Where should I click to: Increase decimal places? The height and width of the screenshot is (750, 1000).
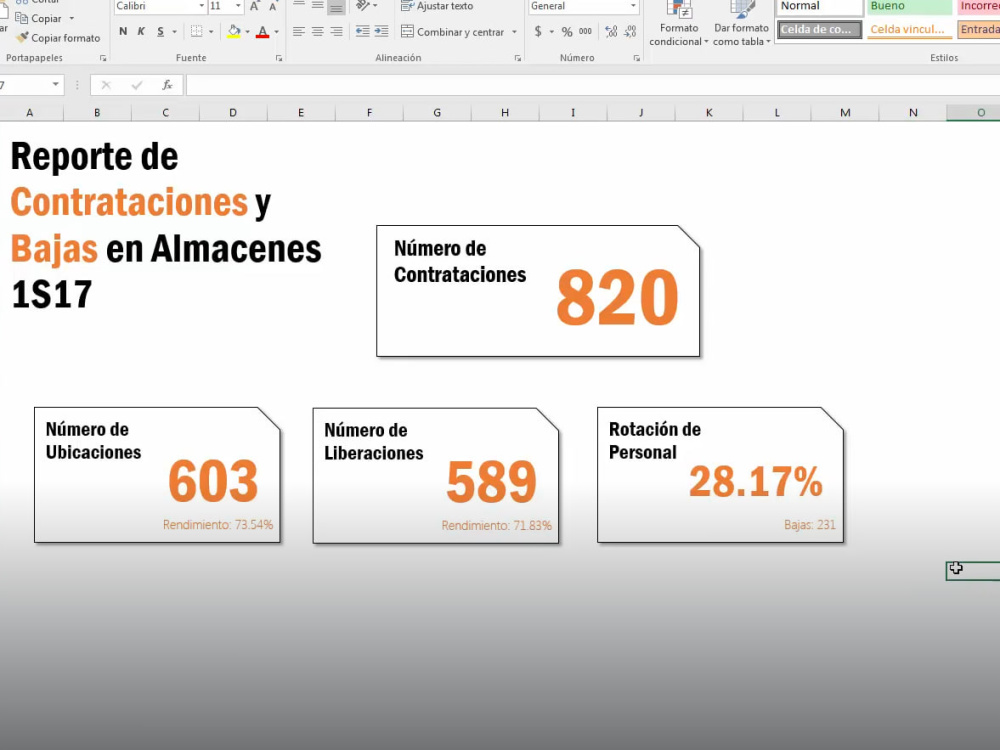point(611,31)
